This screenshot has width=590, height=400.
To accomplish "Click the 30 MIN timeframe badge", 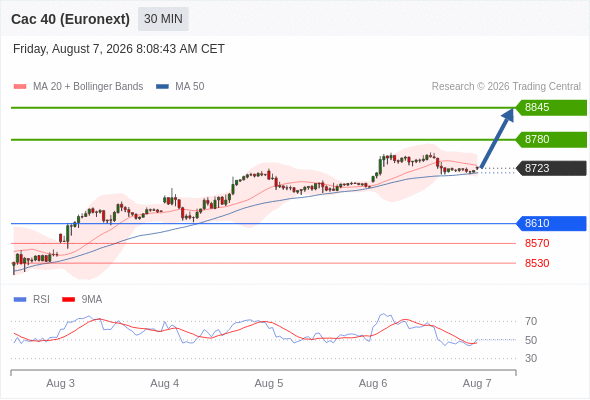I will 163,19.
